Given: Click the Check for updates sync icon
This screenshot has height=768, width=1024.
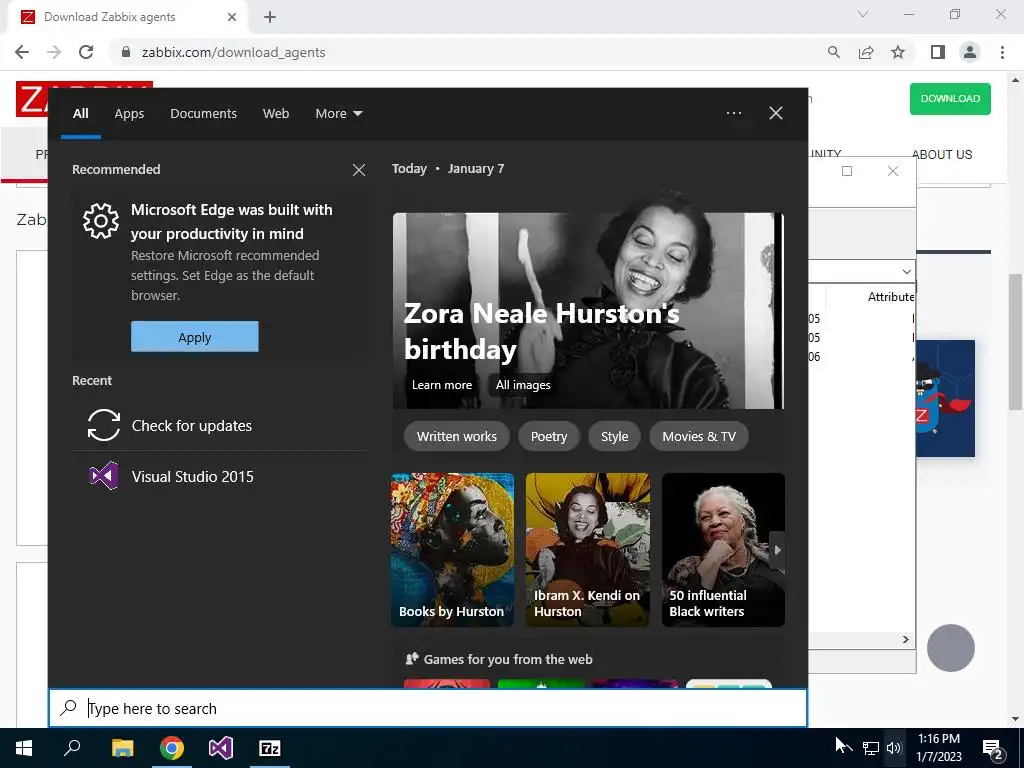Looking at the screenshot, I should coord(104,425).
